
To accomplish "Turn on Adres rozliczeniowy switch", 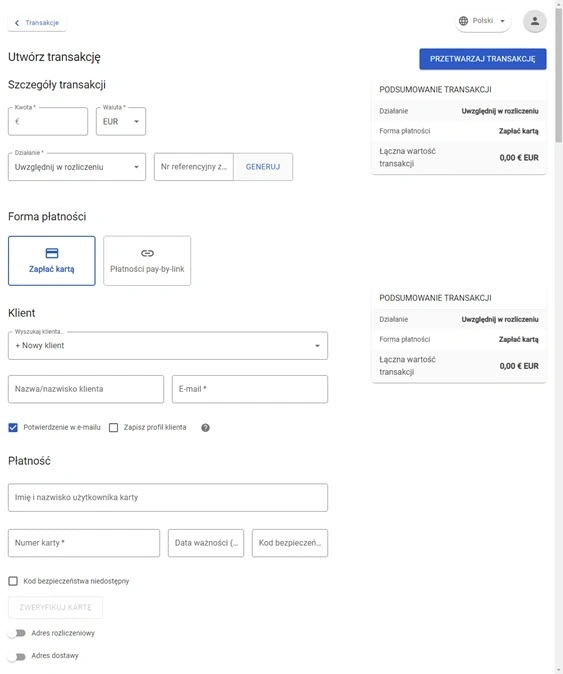I will pyautogui.click(x=17, y=633).
